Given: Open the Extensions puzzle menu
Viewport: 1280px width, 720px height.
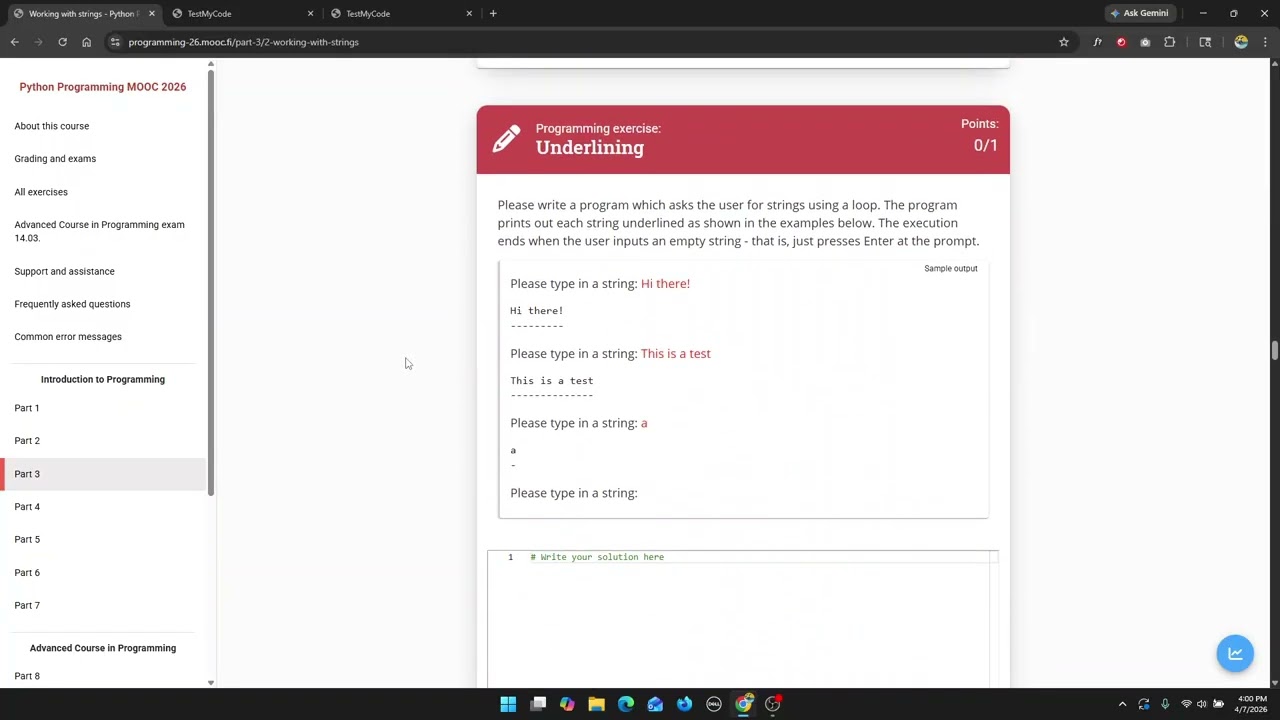Looking at the screenshot, I should click(x=1169, y=42).
